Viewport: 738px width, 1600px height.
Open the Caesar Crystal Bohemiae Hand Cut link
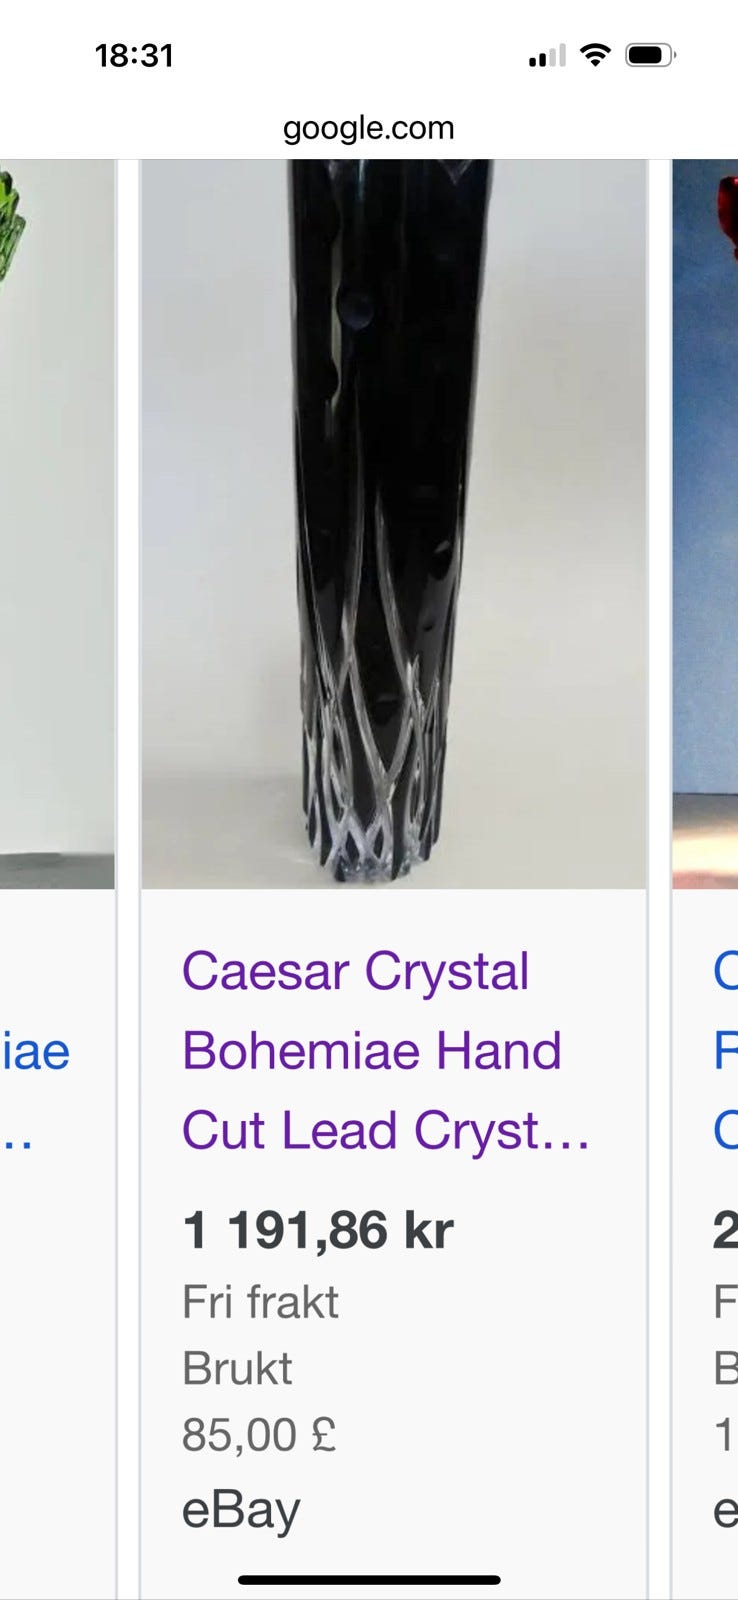coord(386,1051)
